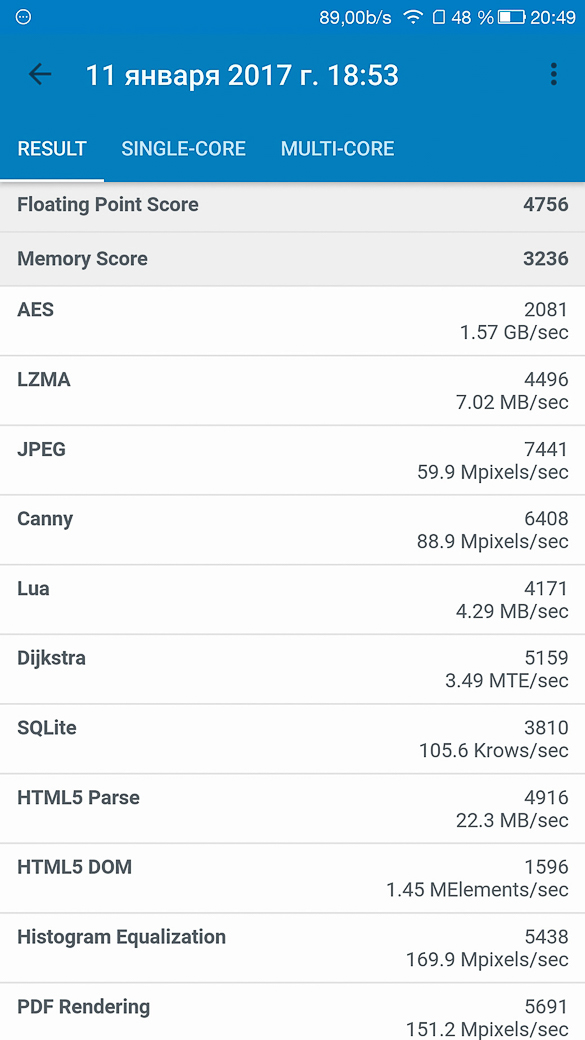585x1040 pixels.
Task: Select the Dijkstra benchmark row
Action: click(292, 669)
